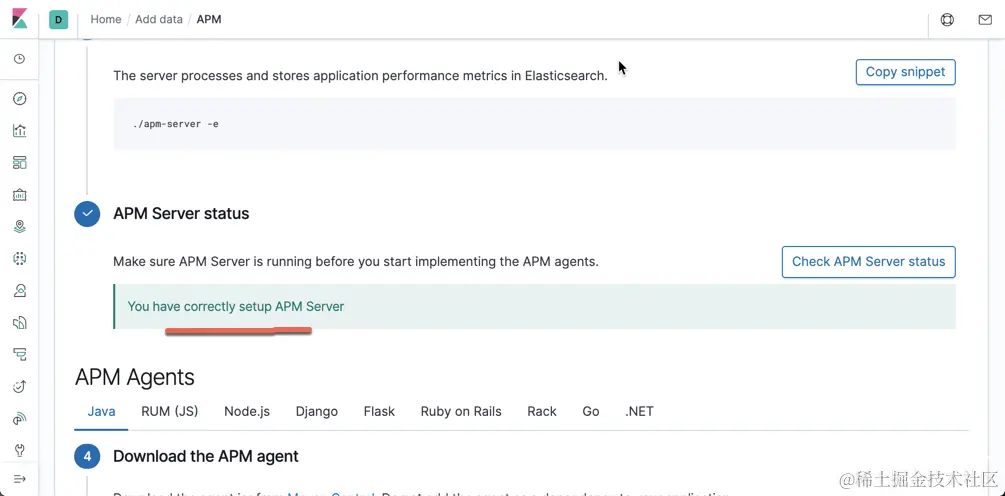The height and width of the screenshot is (496, 1005).
Task: Open Logs from the sidebar
Action: click(19, 322)
